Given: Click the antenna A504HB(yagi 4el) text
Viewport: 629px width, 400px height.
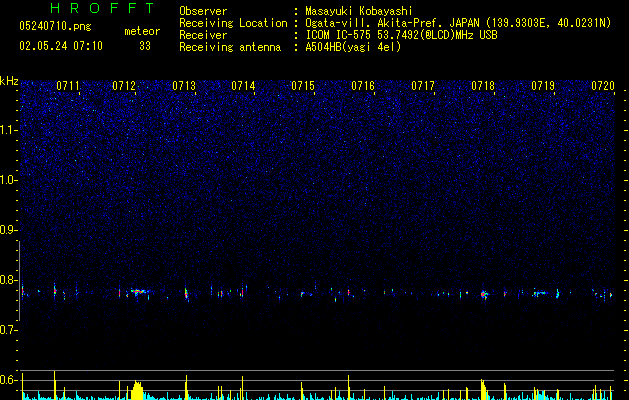Looking at the screenshot, I should coord(353,47).
